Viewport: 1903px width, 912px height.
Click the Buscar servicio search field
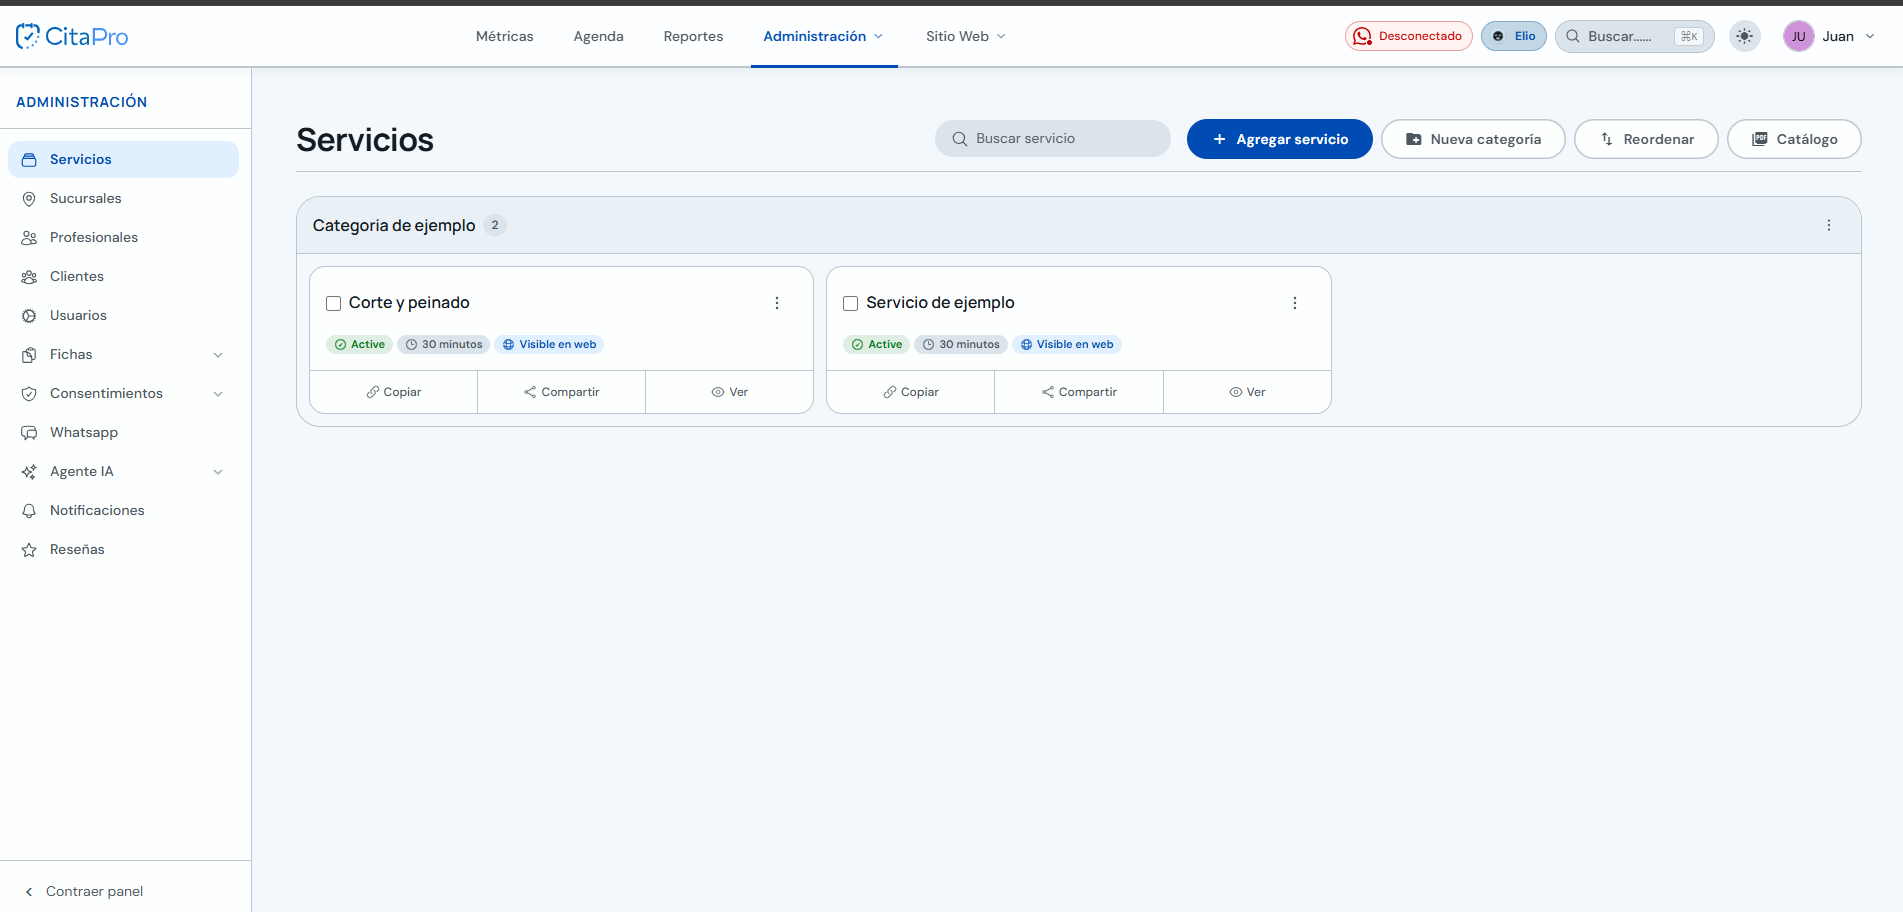click(1052, 139)
